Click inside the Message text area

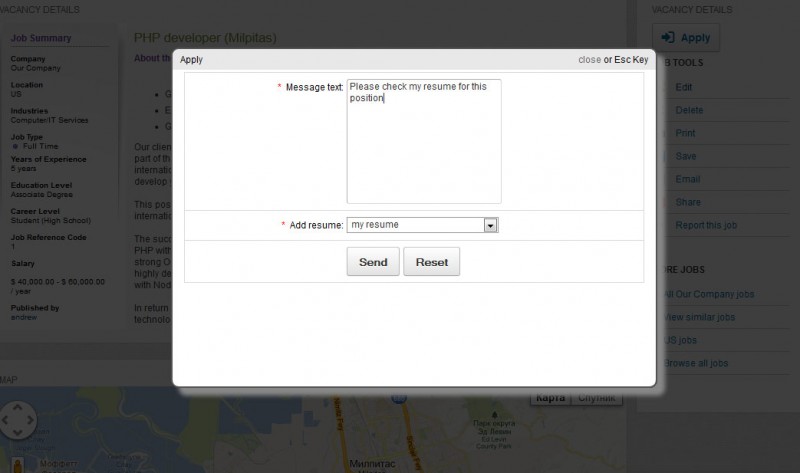pos(424,141)
